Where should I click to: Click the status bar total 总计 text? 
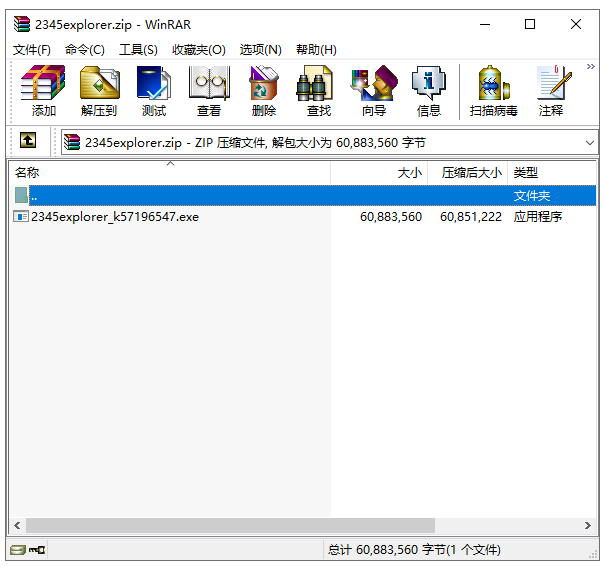point(414,550)
